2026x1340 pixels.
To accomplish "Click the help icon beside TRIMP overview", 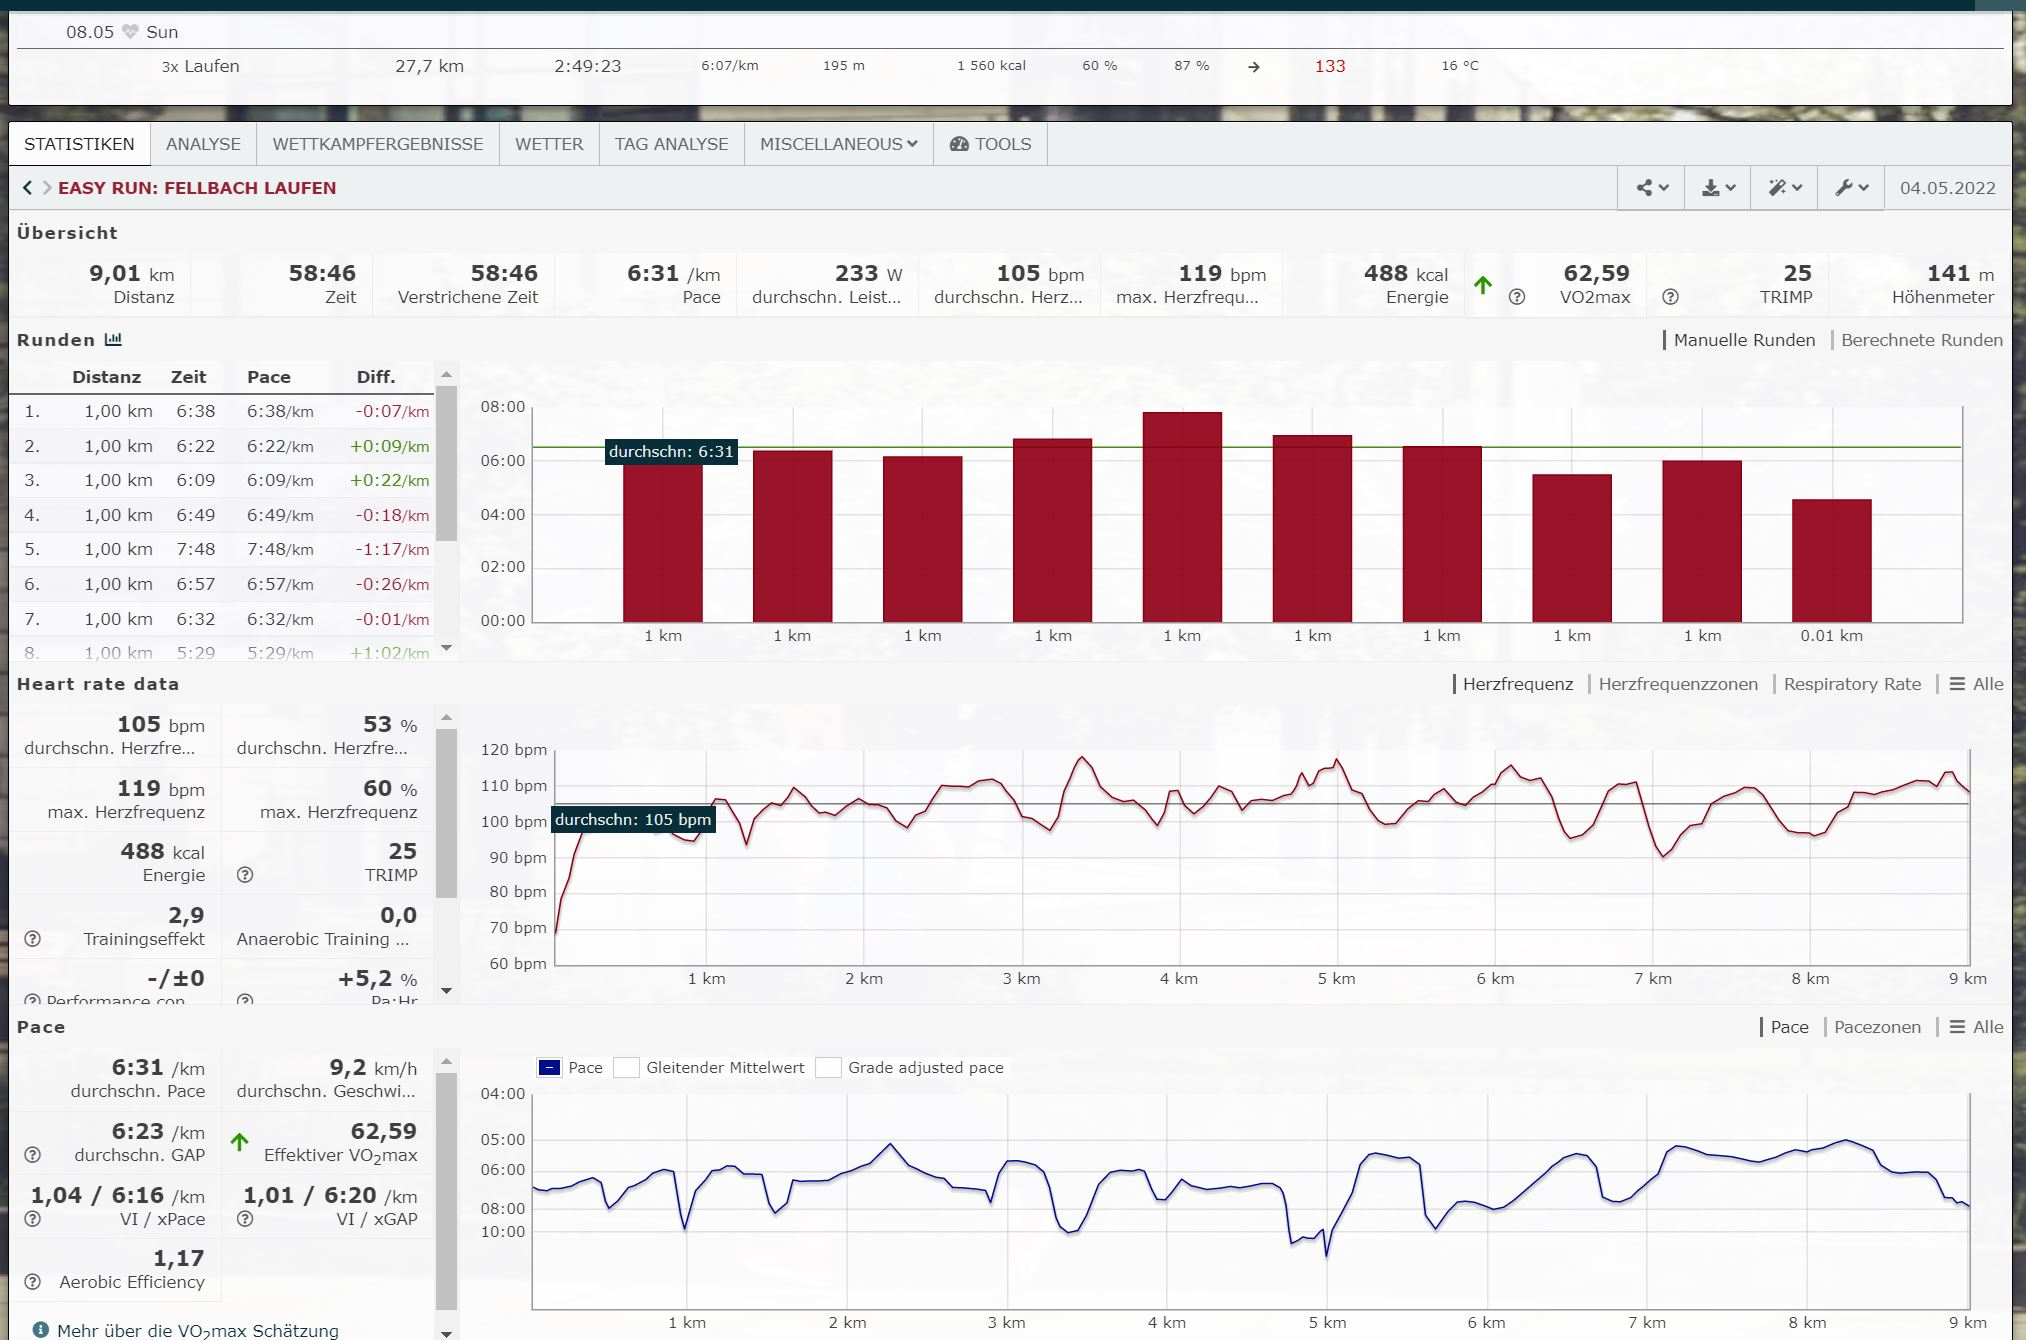I will pyautogui.click(x=1669, y=297).
